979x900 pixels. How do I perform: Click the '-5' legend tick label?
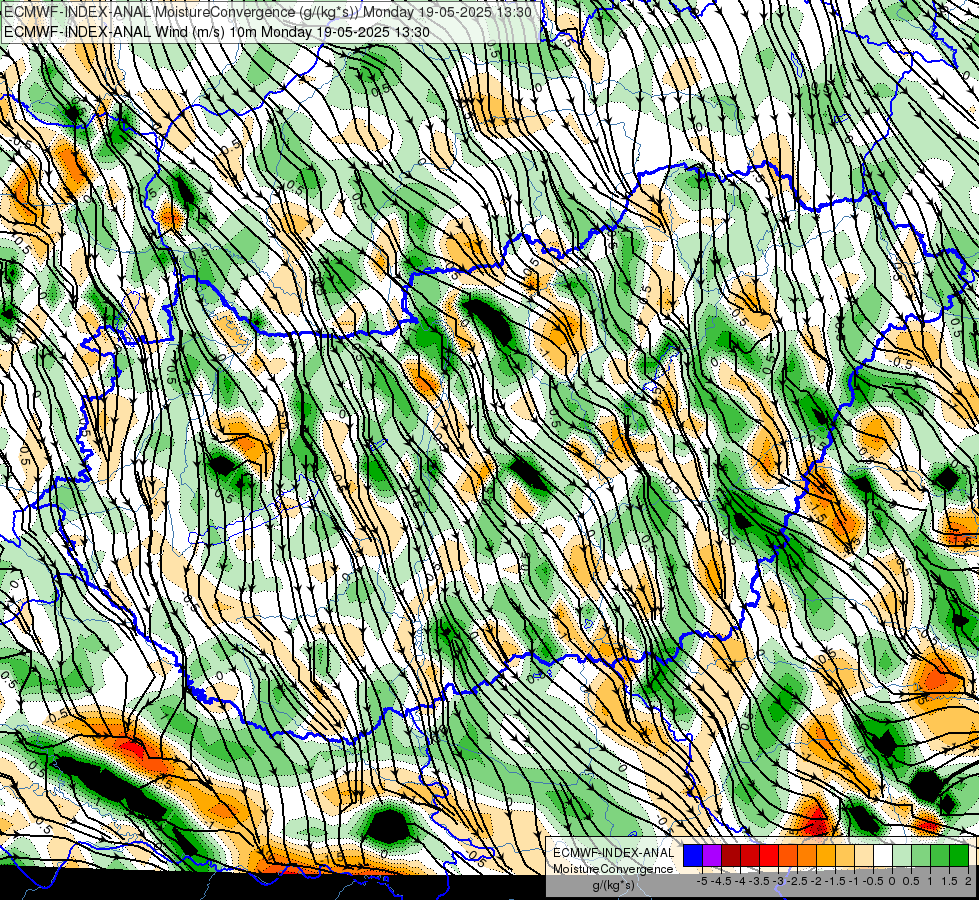[x=702, y=881]
